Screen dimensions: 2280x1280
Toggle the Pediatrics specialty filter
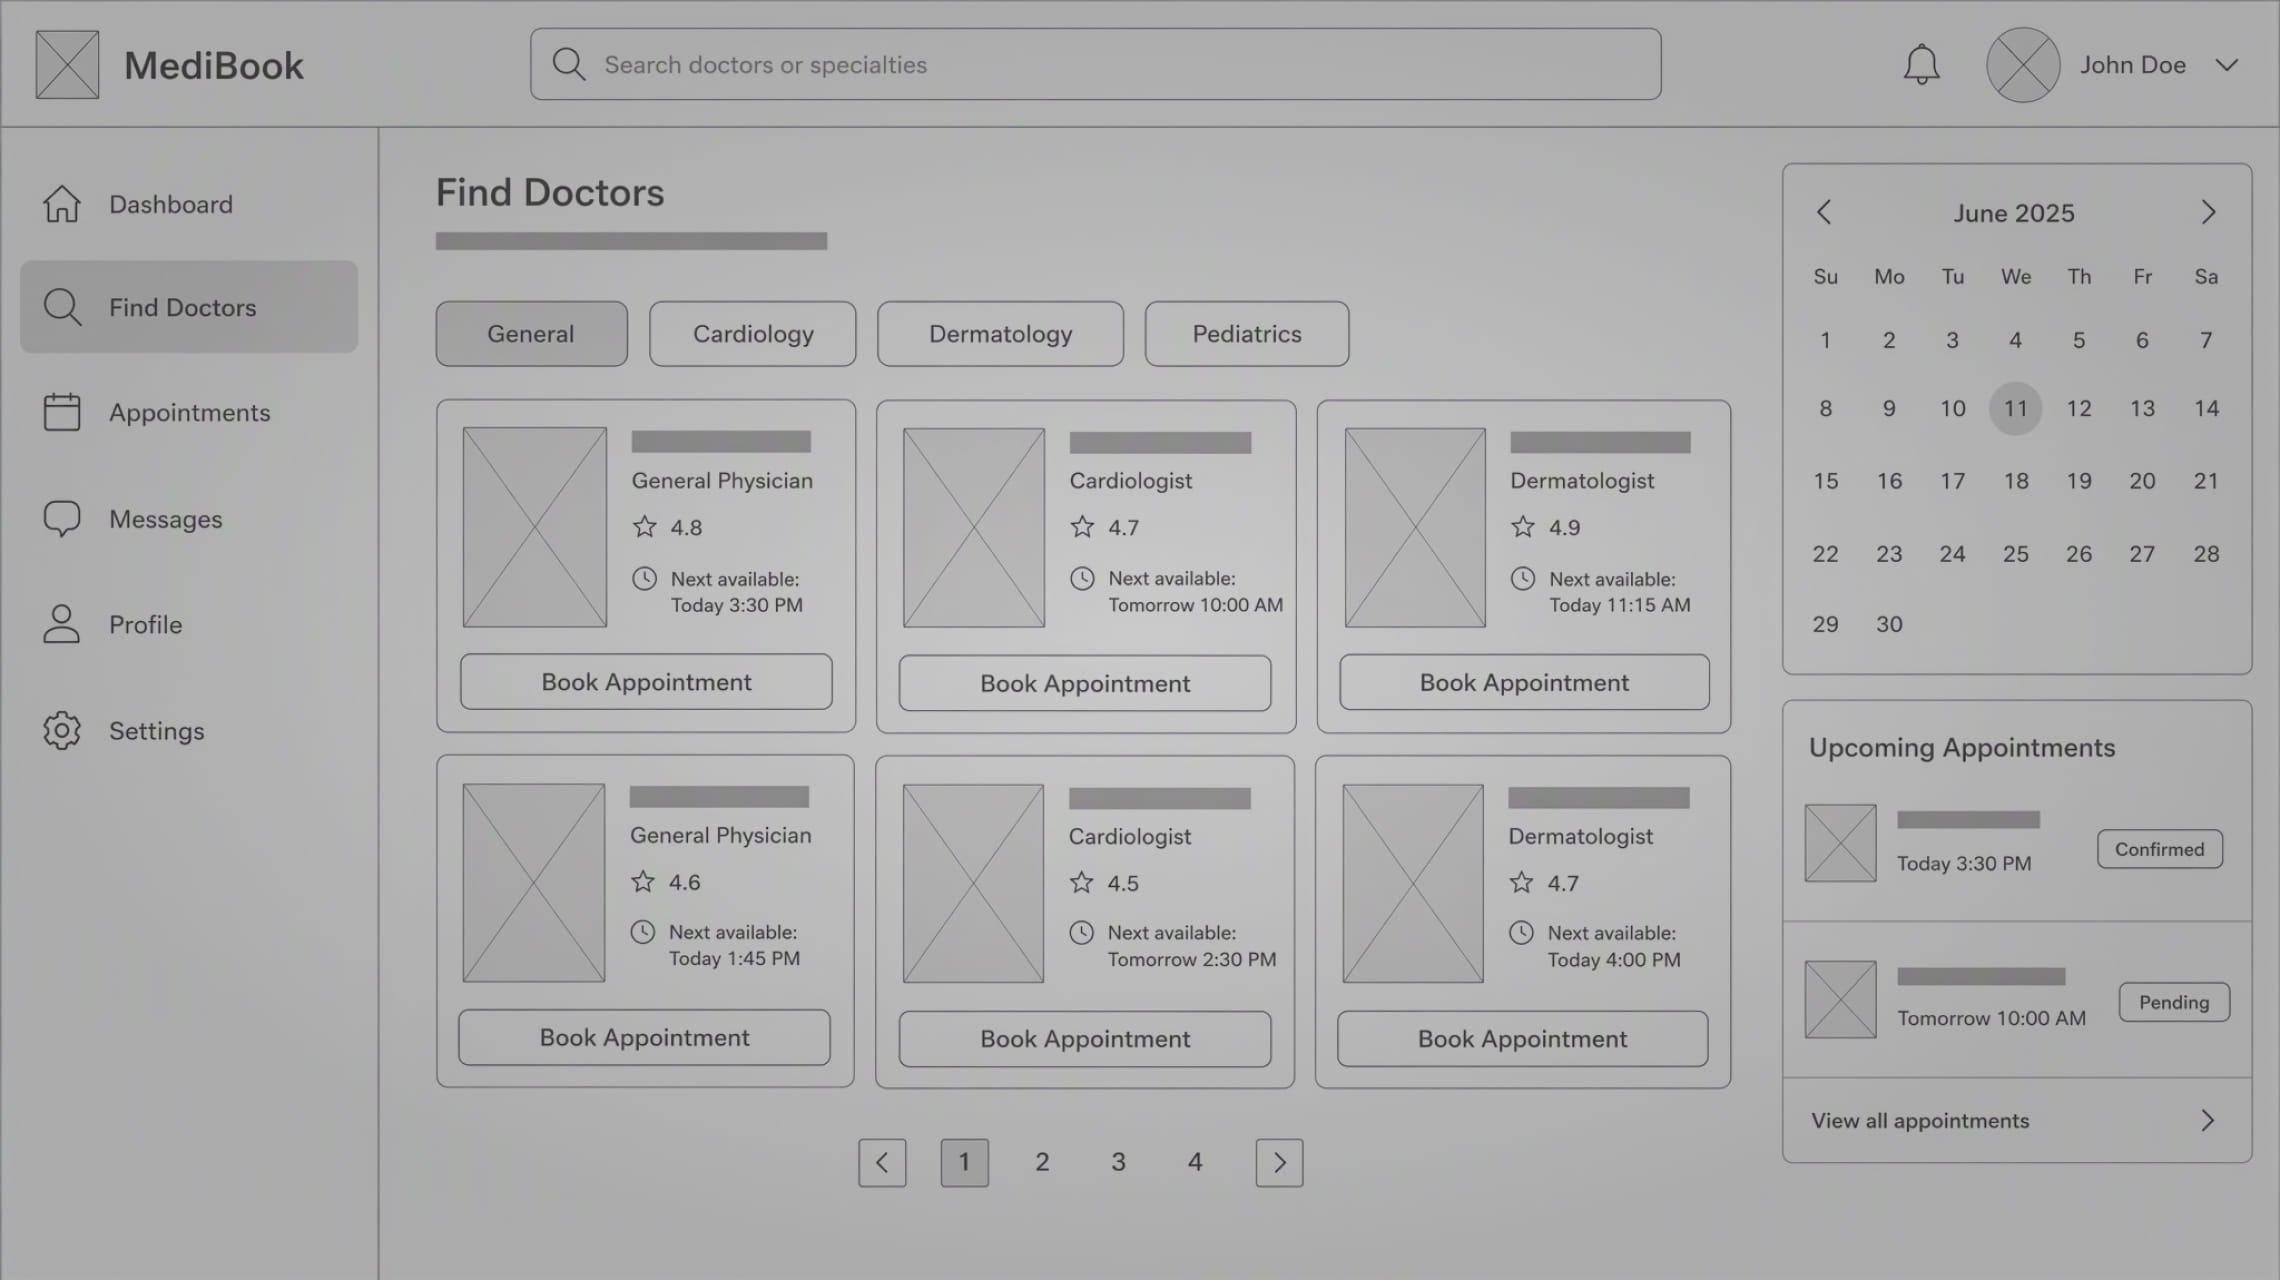(1247, 334)
